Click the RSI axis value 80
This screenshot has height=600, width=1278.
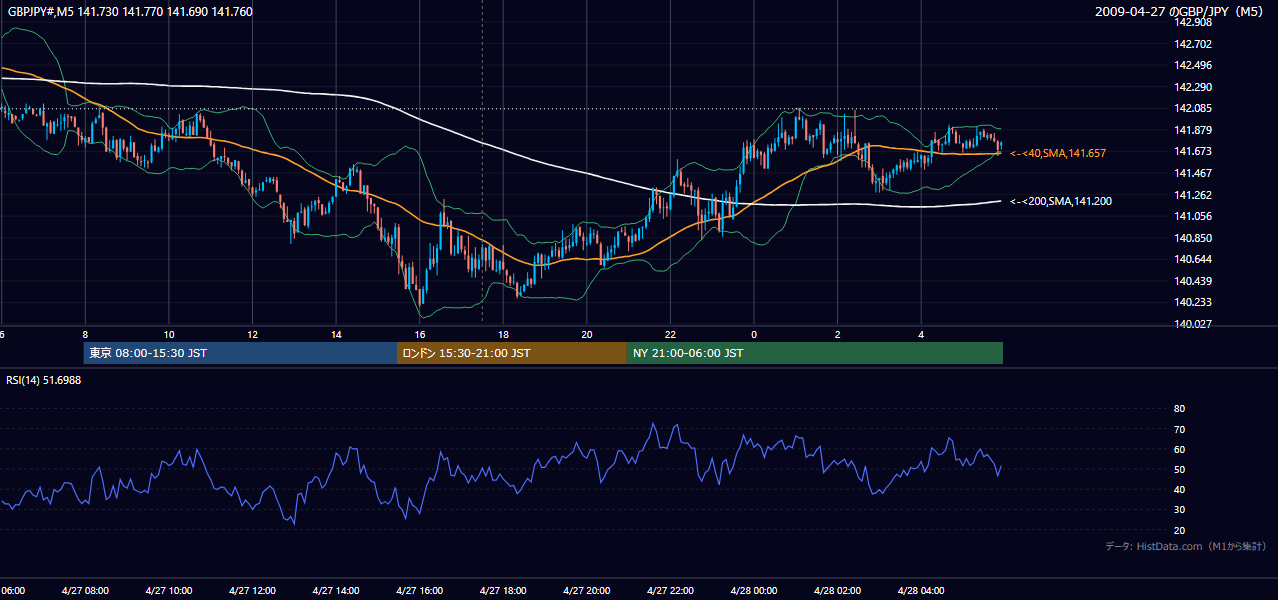[1179, 409]
